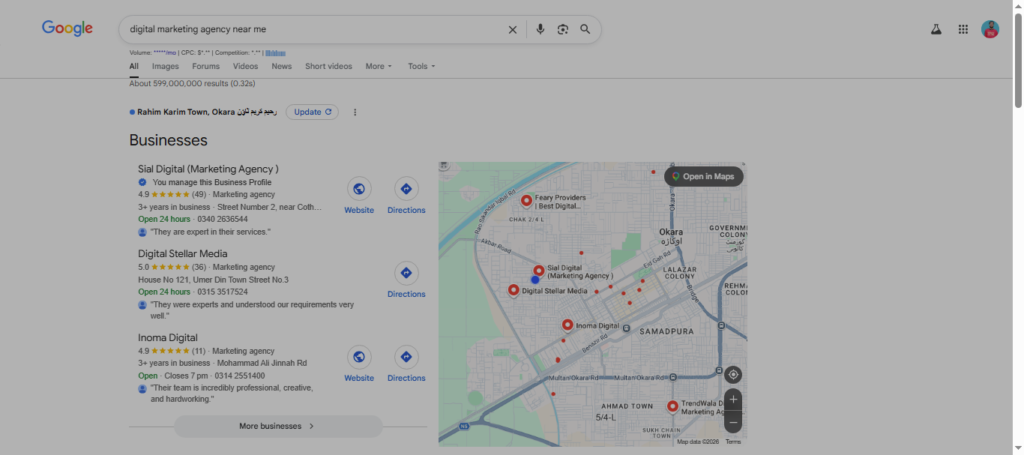
Task: Open the Google apps grid
Action: [963, 29]
